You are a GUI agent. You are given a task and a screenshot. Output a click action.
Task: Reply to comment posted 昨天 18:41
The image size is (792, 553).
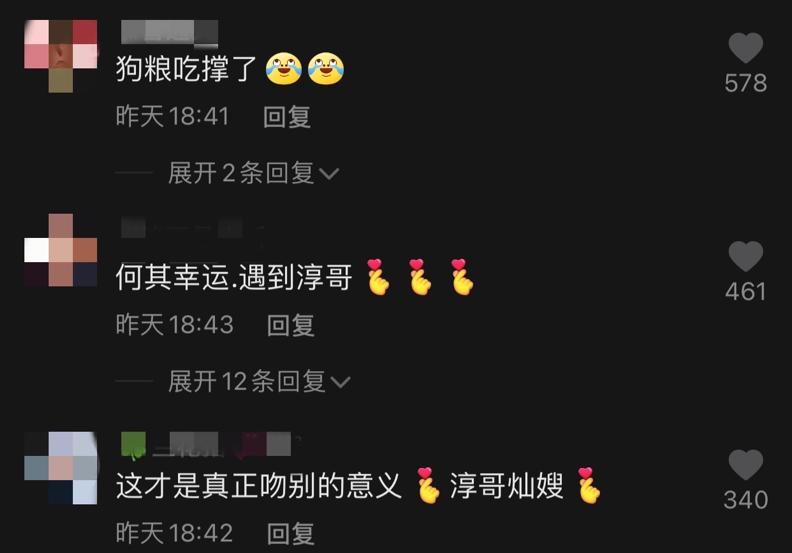click(x=287, y=117)
